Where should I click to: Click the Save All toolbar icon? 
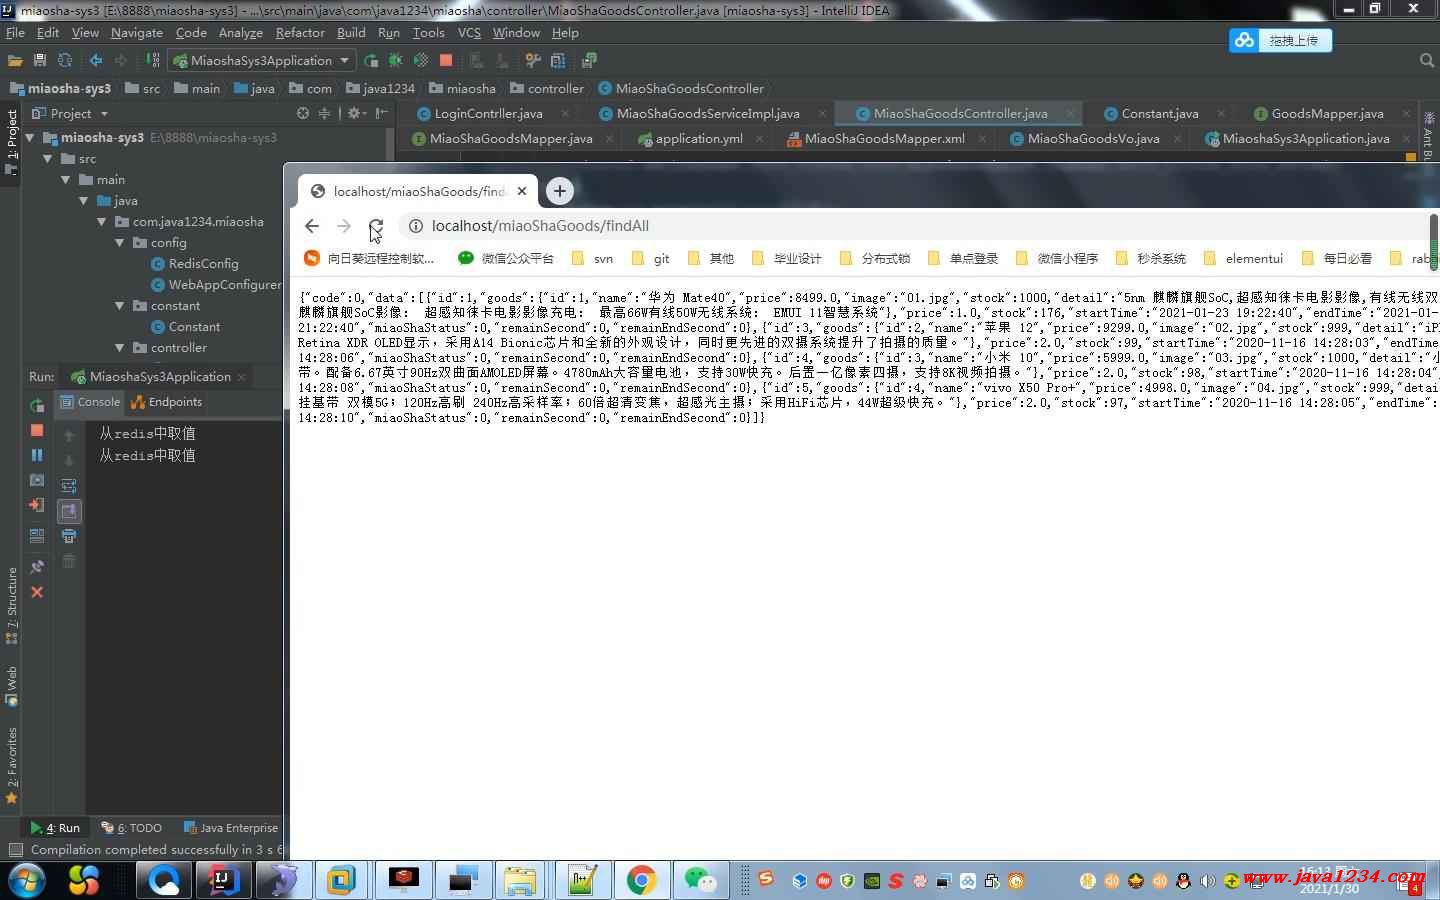pyautogui.click(x=40, y=60)
